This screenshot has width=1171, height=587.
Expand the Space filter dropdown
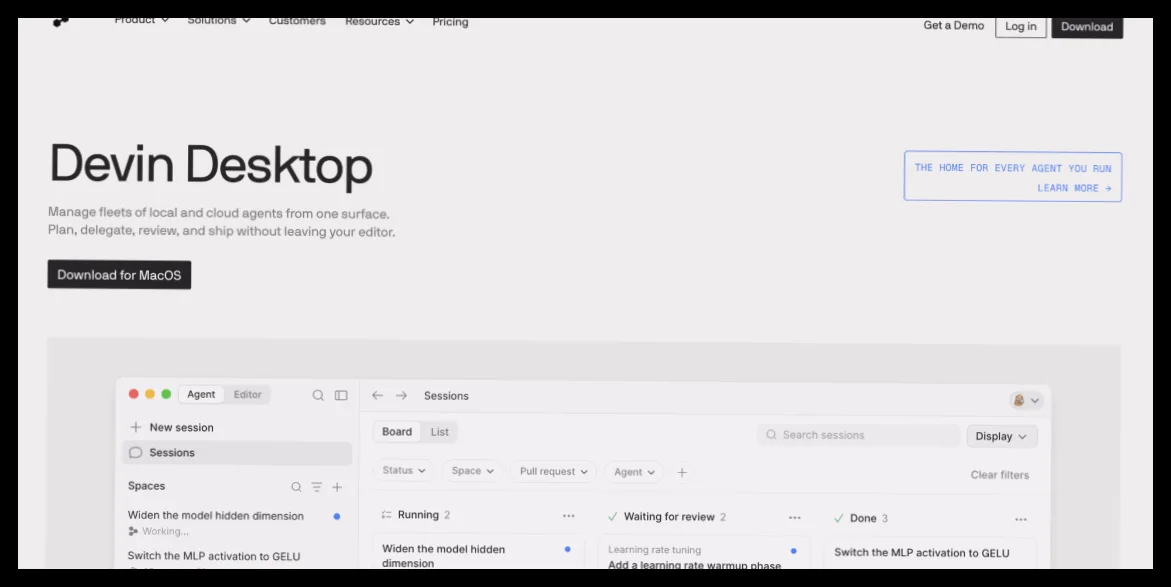[x=473, y=471]
